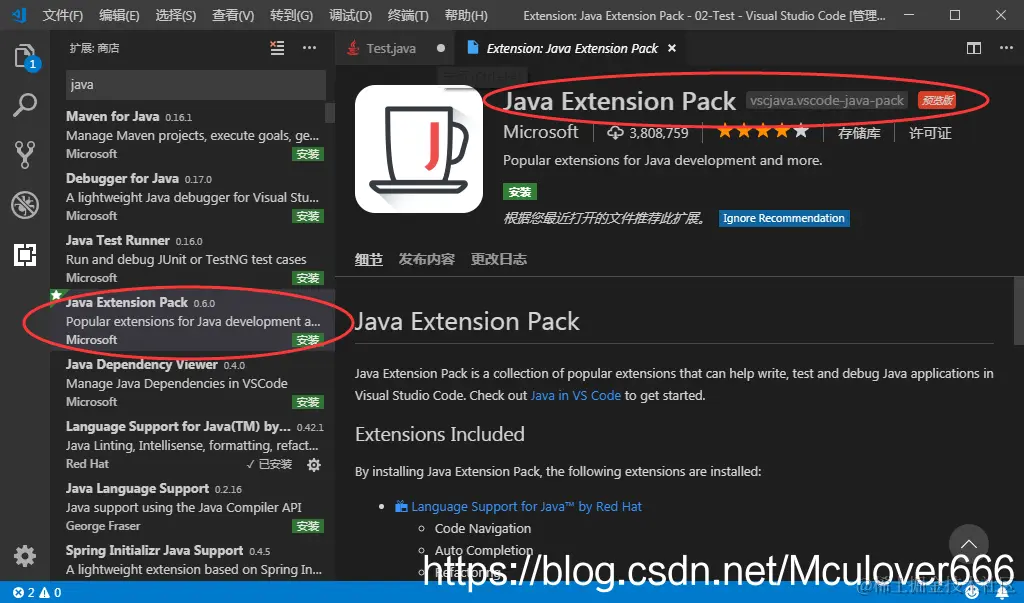Select the Extension: Java Extension Pack tab
1024x603 pixels.
(572, 48)
